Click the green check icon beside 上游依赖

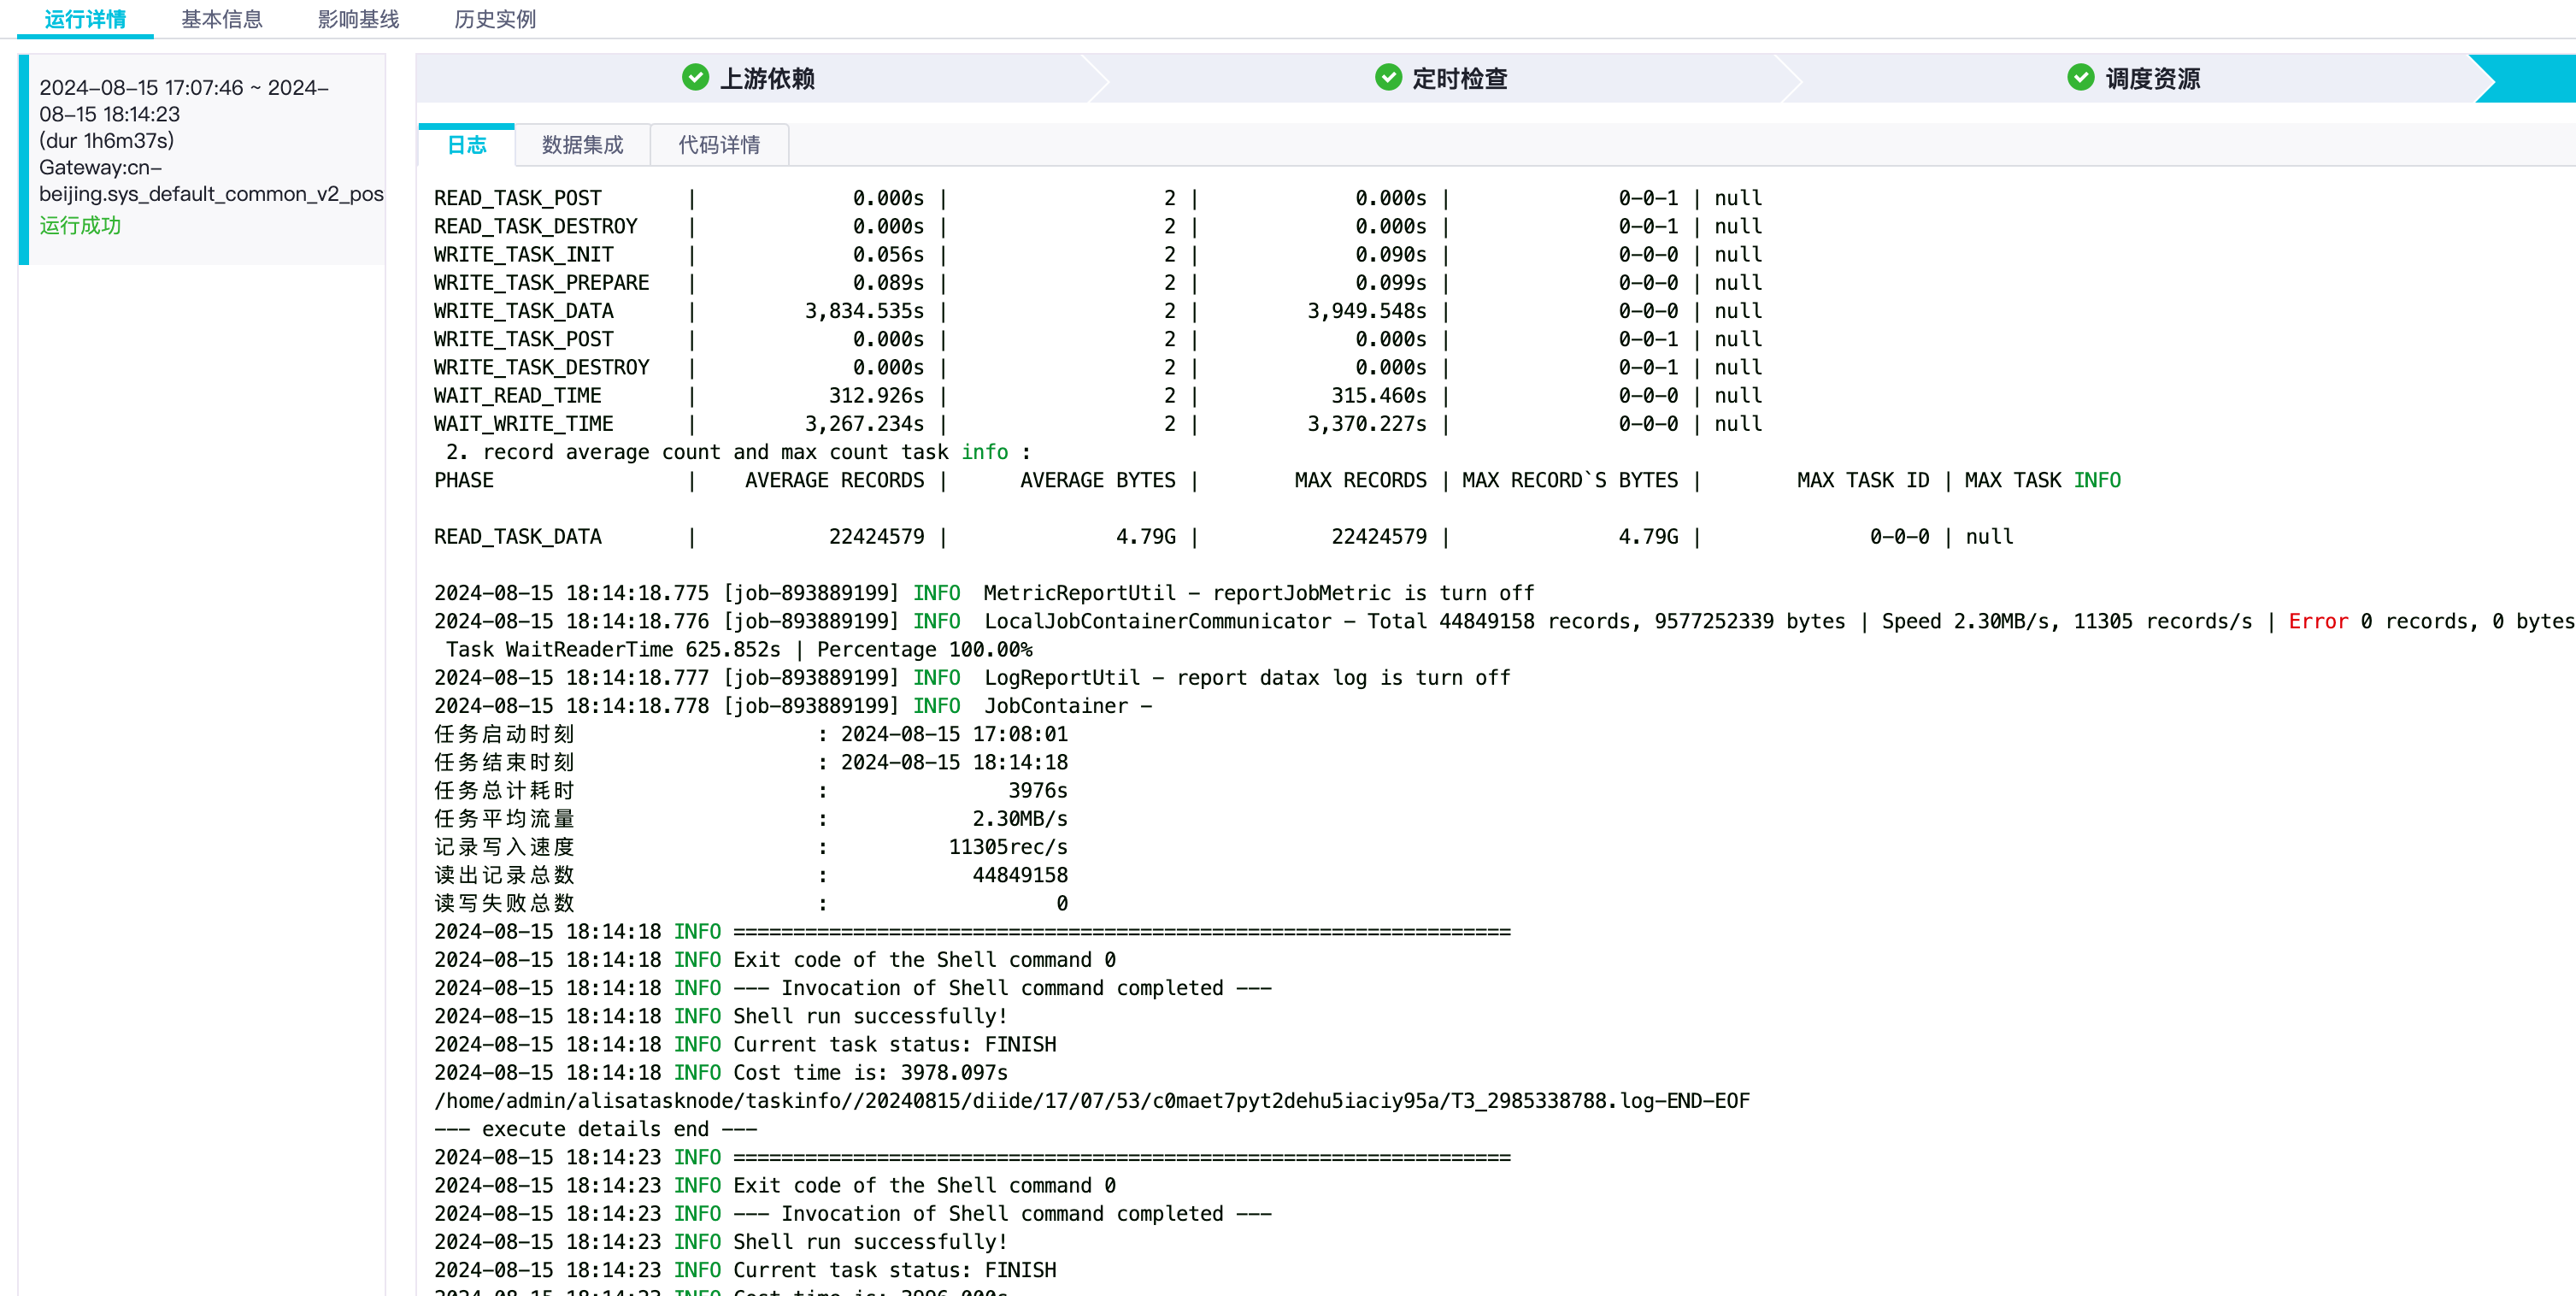pyautogui.click(x=695, y=77)
